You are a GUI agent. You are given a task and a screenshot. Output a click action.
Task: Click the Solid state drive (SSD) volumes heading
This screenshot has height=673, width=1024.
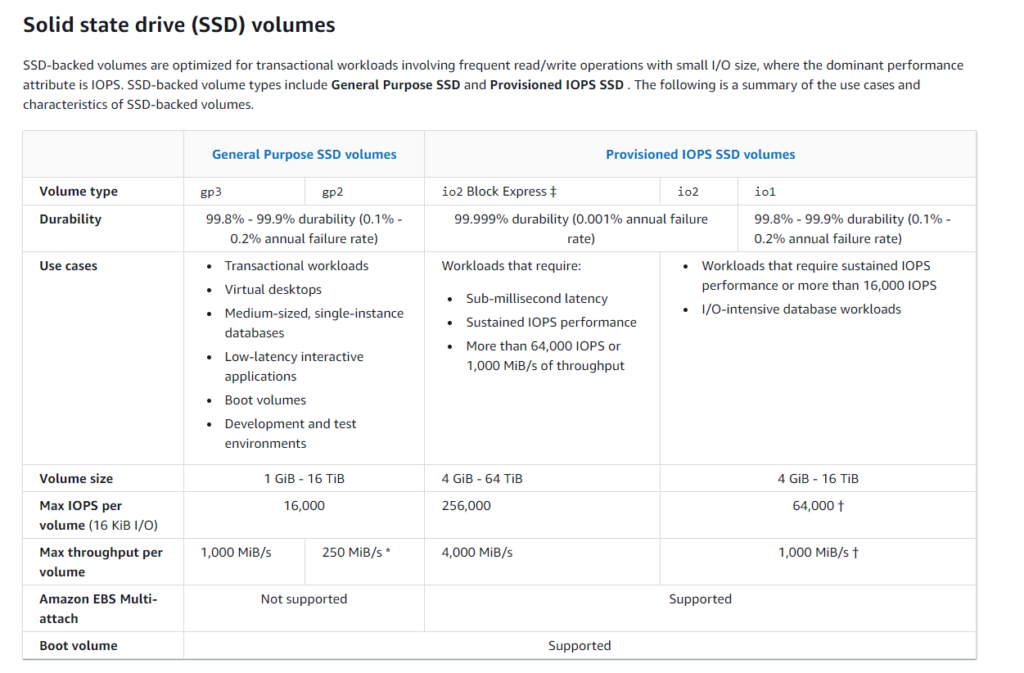coord(179,25)
